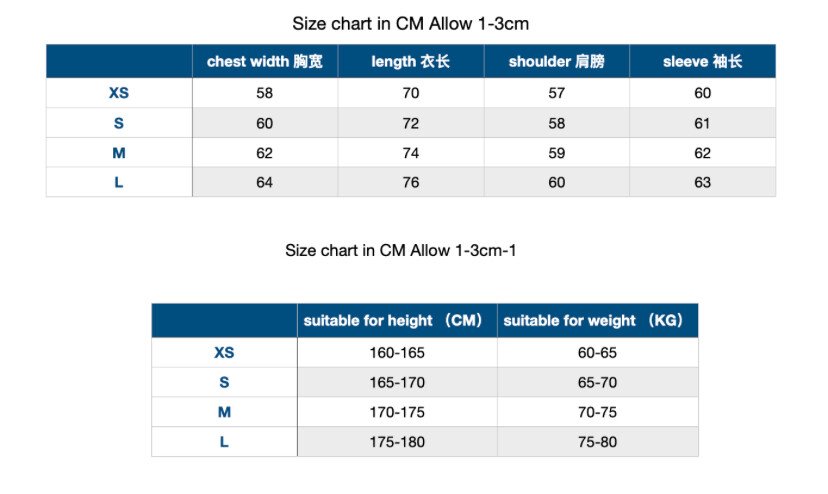
Task: Click the M size label in the top chart
Action: (119, 153)
